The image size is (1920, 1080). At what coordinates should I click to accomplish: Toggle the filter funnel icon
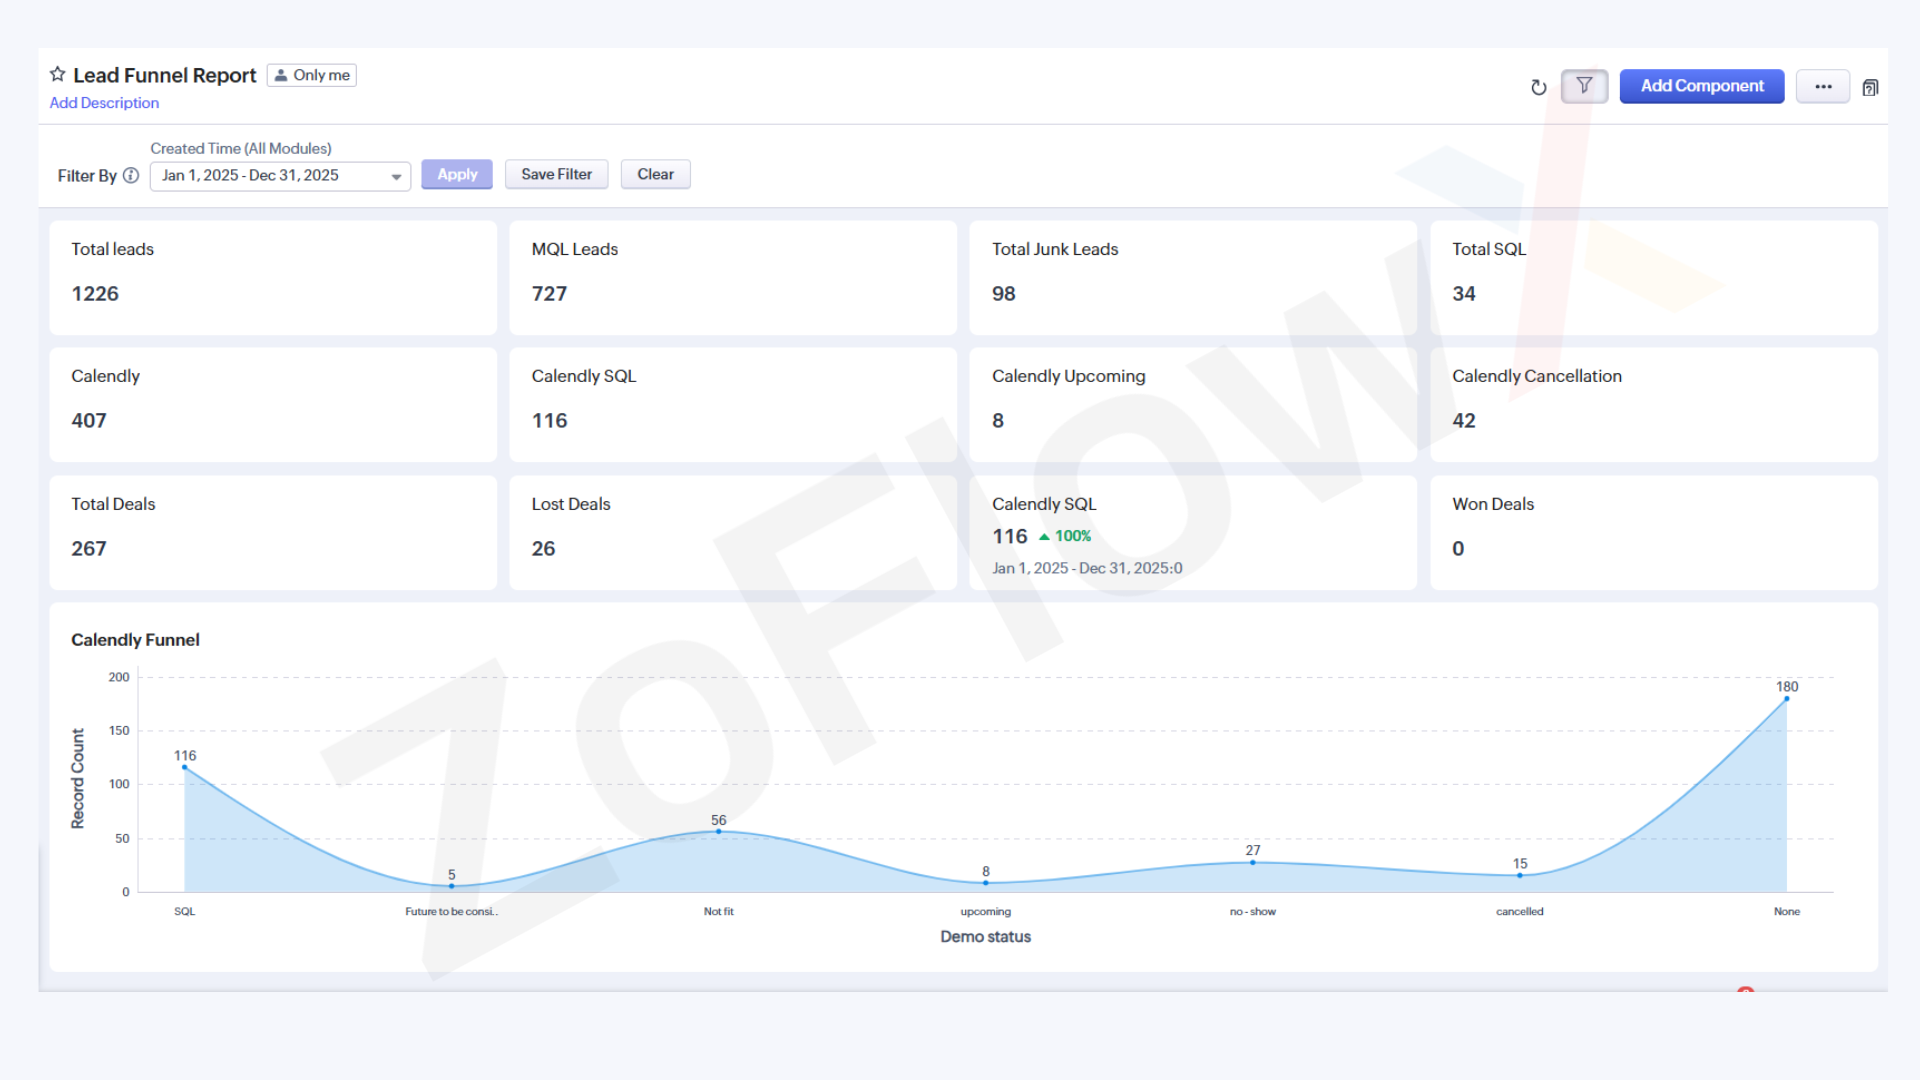tap(1584, 86)
